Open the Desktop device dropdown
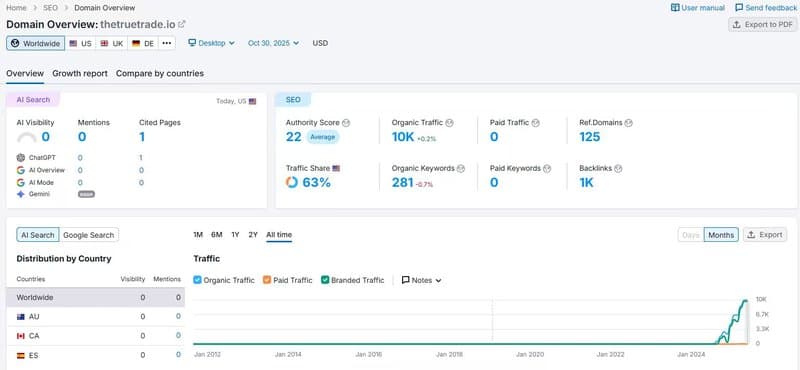This screenshot has height=370, width=800. [211, 43]
